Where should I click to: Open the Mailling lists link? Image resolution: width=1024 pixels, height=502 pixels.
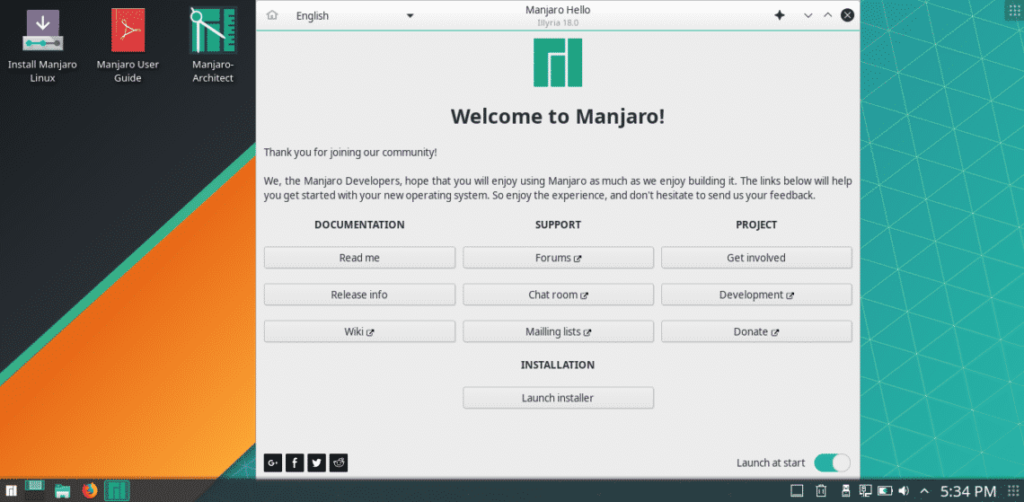click(558, 332)
